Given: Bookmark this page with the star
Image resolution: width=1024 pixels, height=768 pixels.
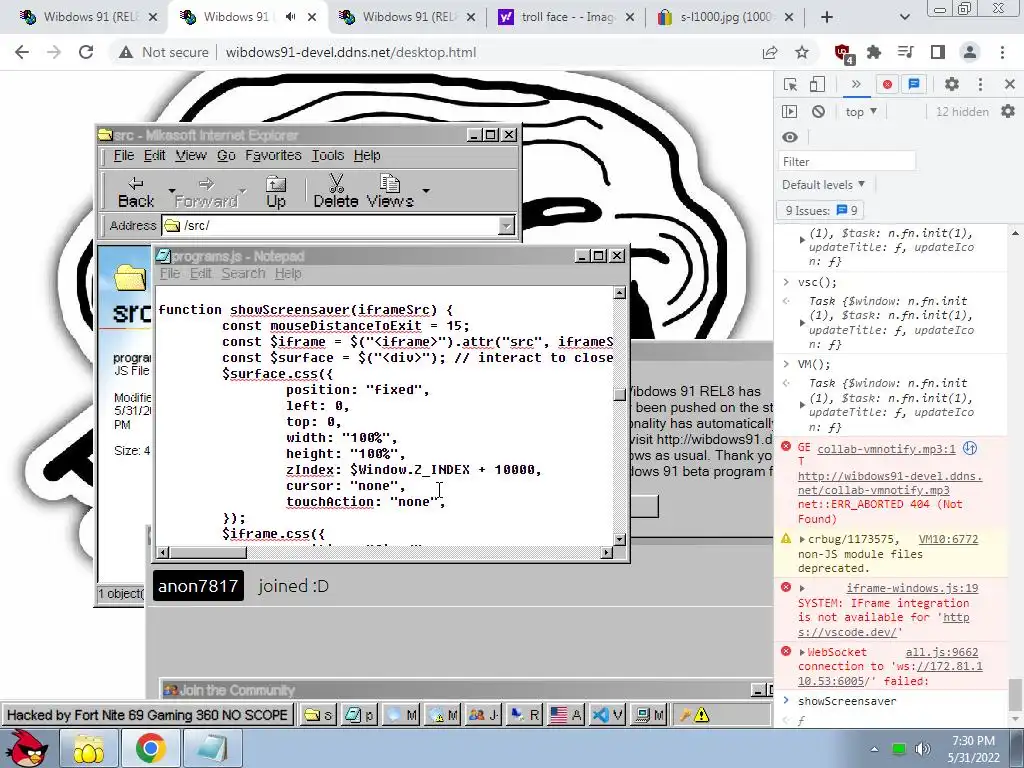Looking at the screenshot, I should pos(802,52).
